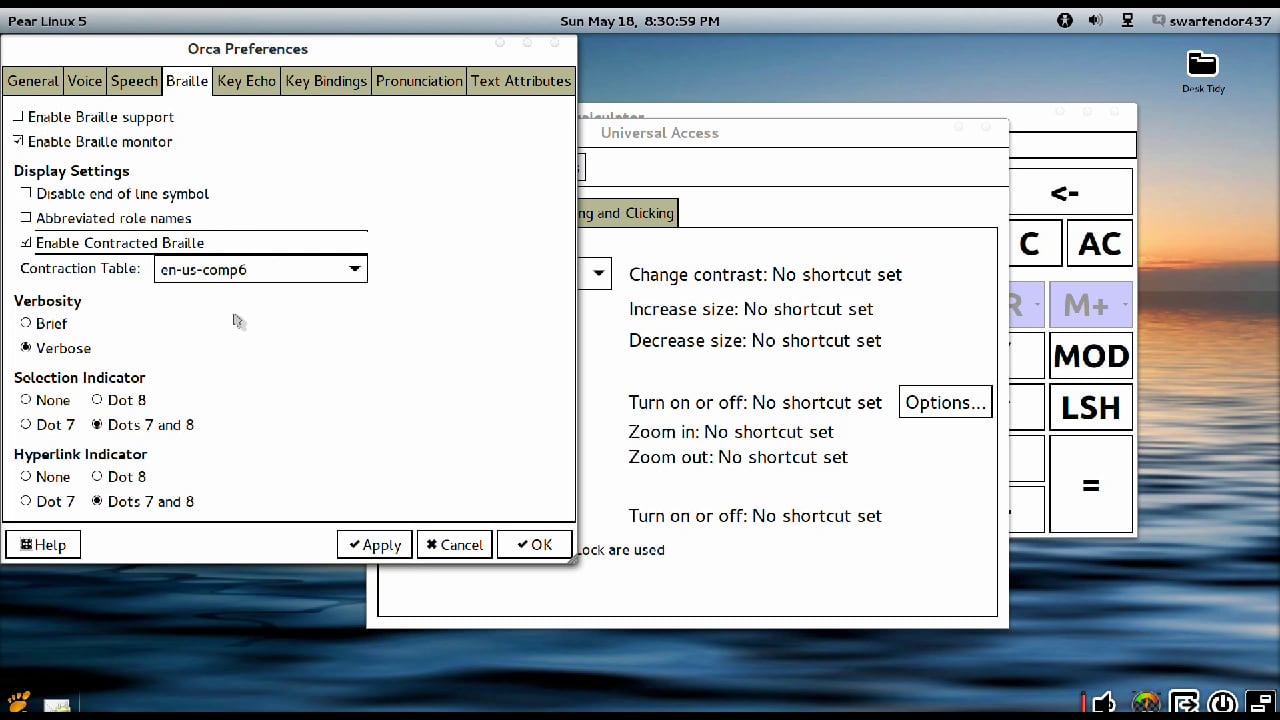Switch to the Key Bindings tab
The width and height of the screenshot is (1280, 720).
pos(325,81)
